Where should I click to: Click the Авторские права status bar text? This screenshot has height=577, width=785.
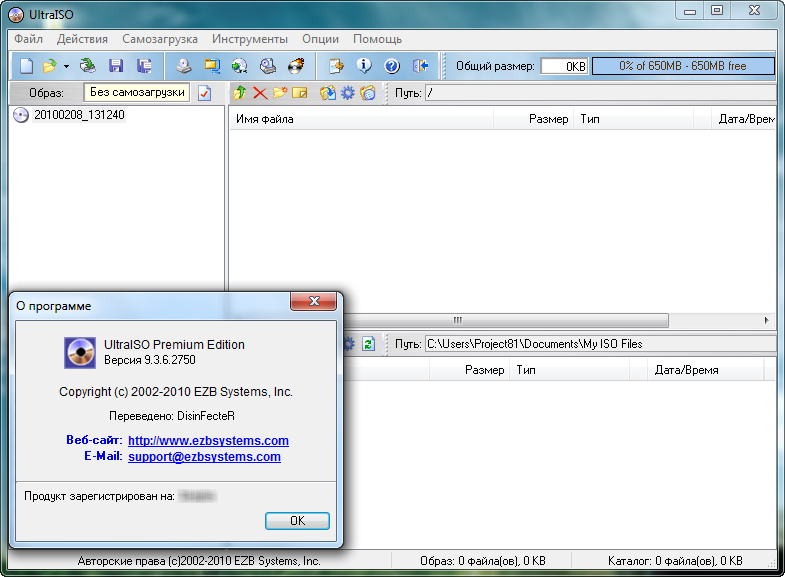coord(199,561)
